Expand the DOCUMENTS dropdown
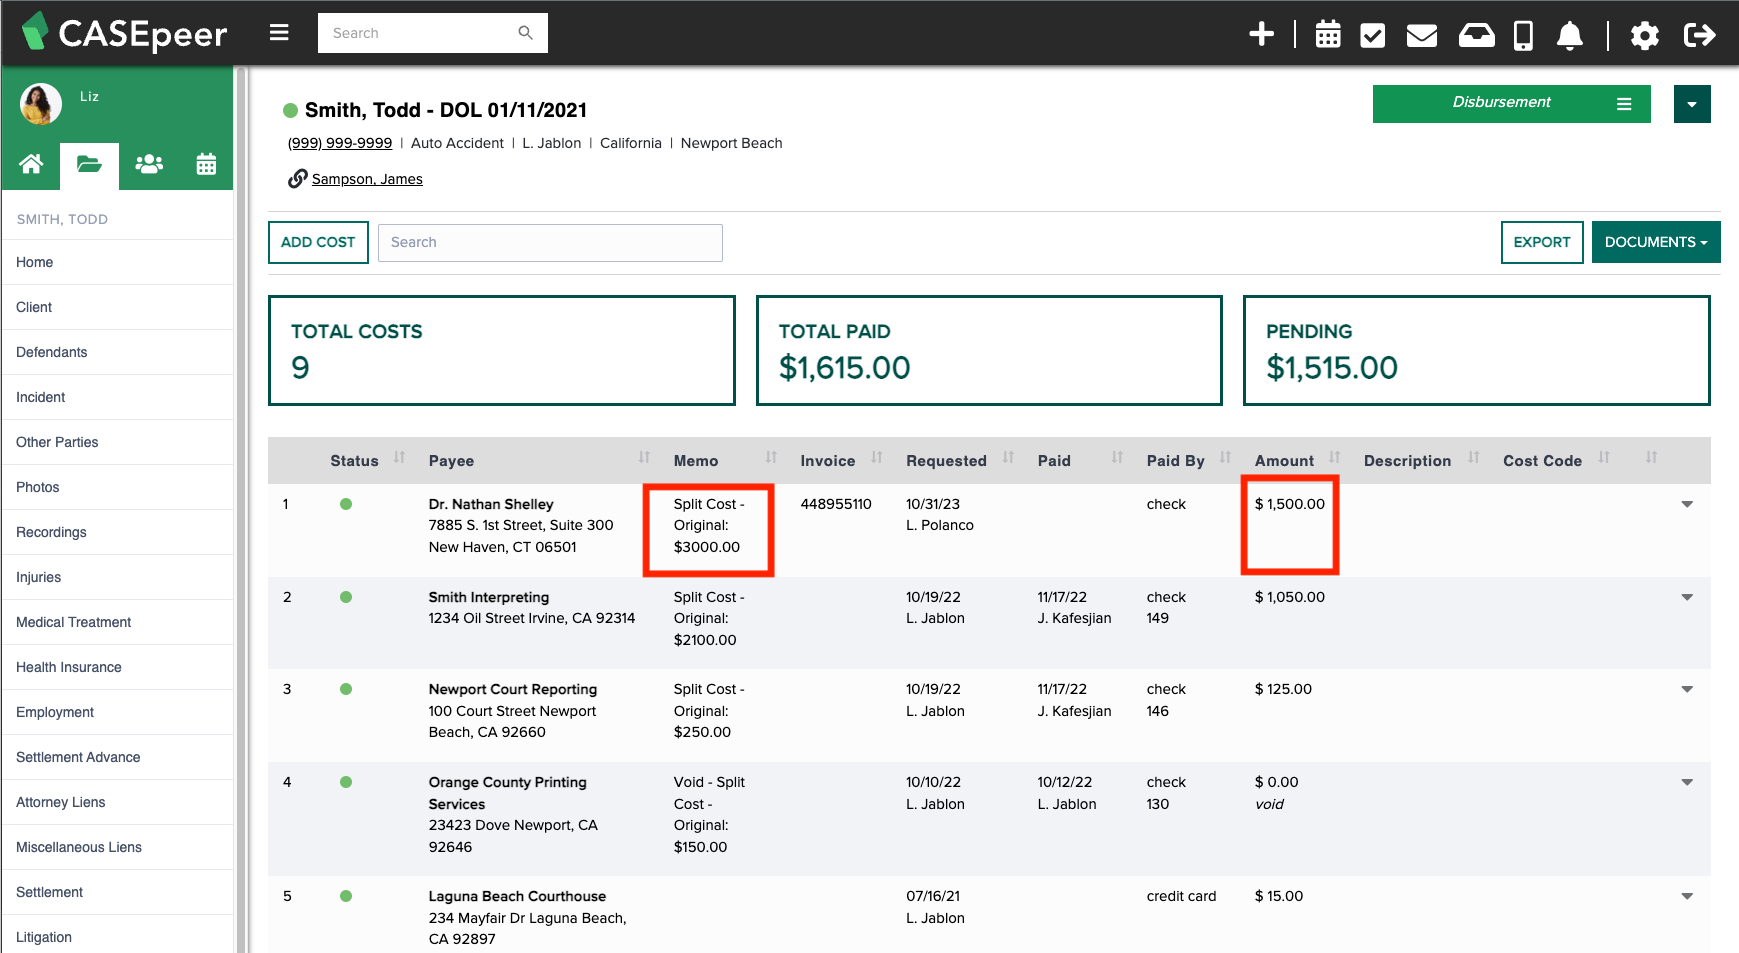Image resolution: width=1739 pixels, height=953 pixels. (1656, 242)
